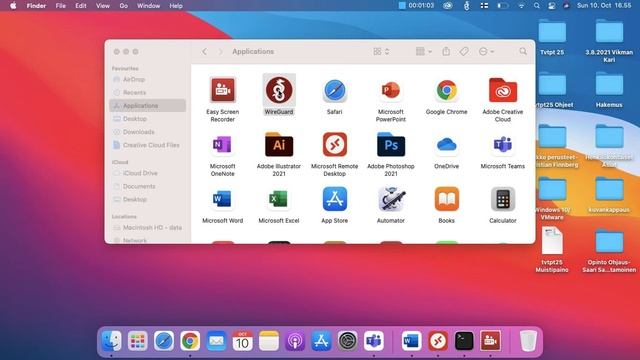The height and width of the screenshot is (360, 640).
Task: Open Safari in the Applications folder
Action: click(x=335, y=90)
